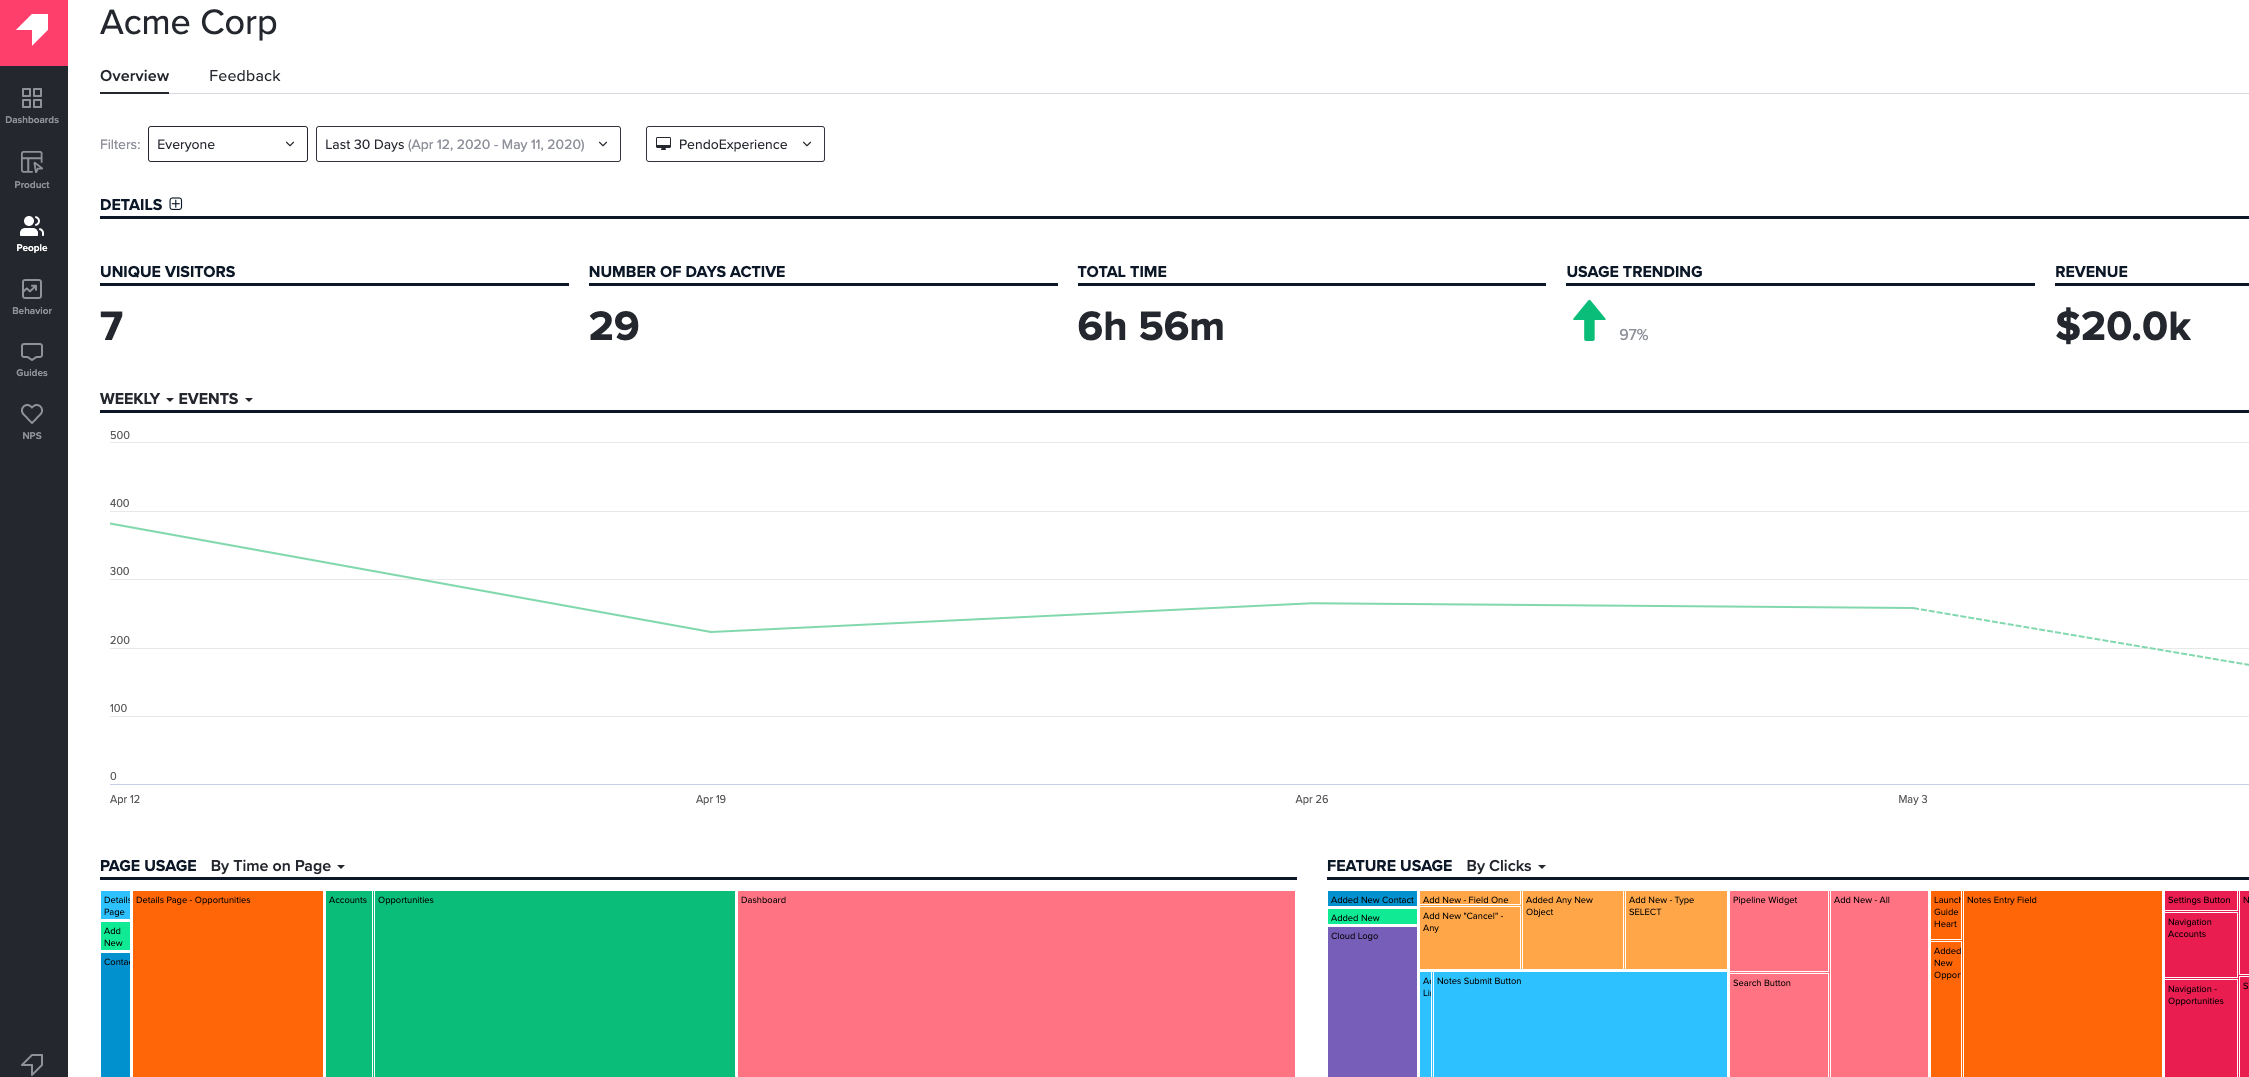Screen dimensions: 2249x1077
Task: Click the Unique Visitors value 7
Action: click(x=112, y=326)
